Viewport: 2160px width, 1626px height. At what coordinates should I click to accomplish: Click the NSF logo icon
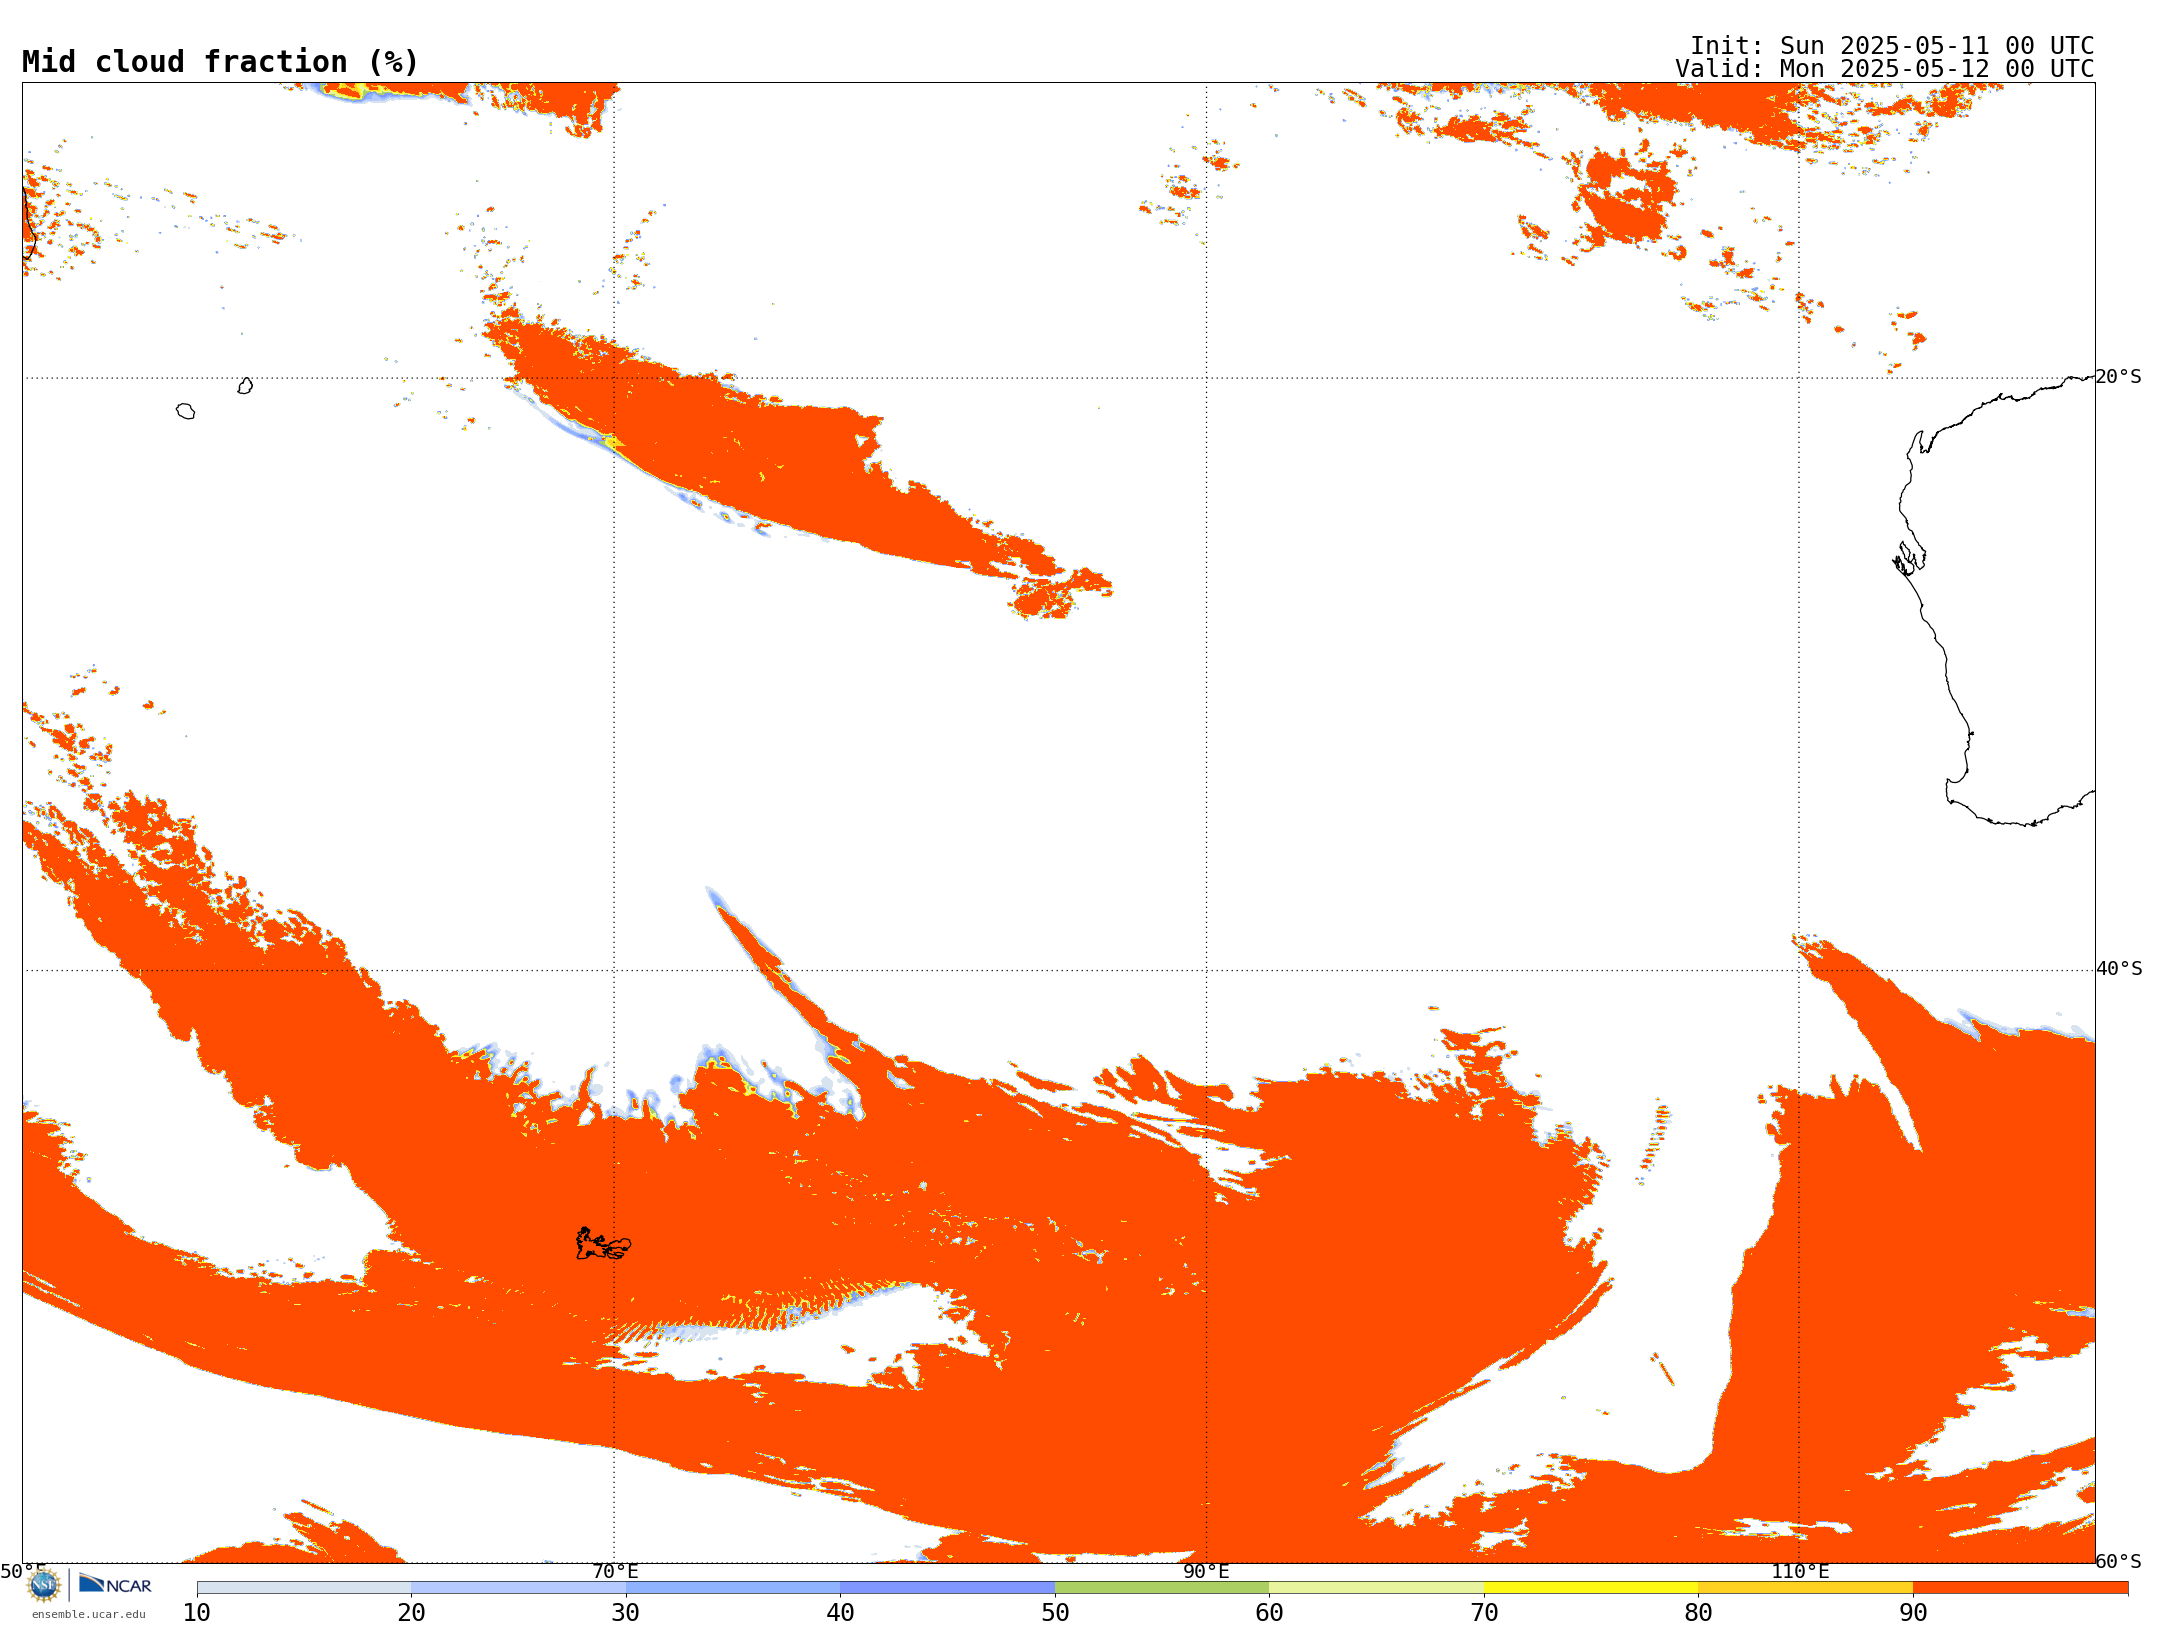click(44, 1584)
